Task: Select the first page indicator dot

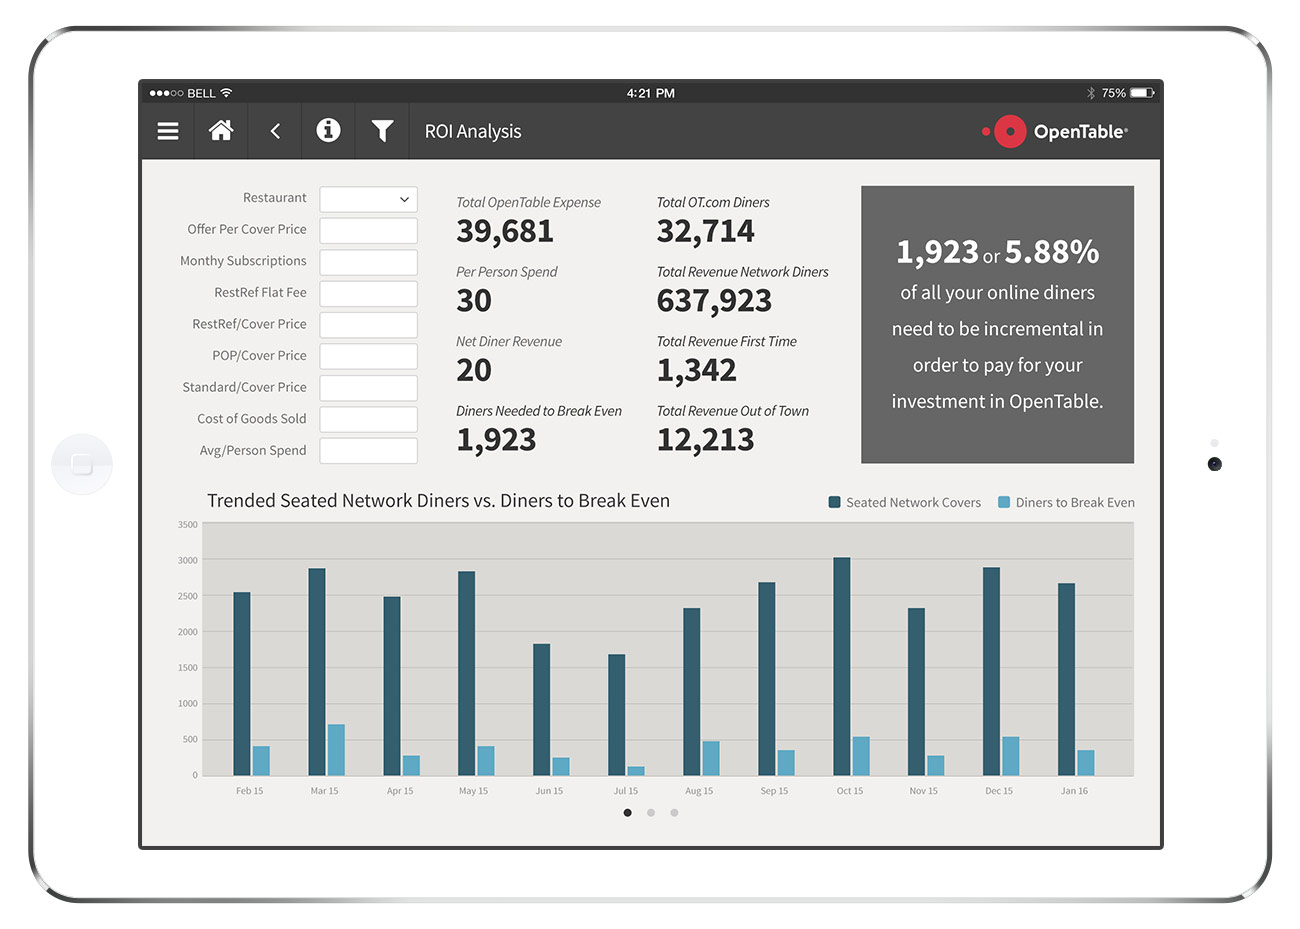Action: coord(627,813)
